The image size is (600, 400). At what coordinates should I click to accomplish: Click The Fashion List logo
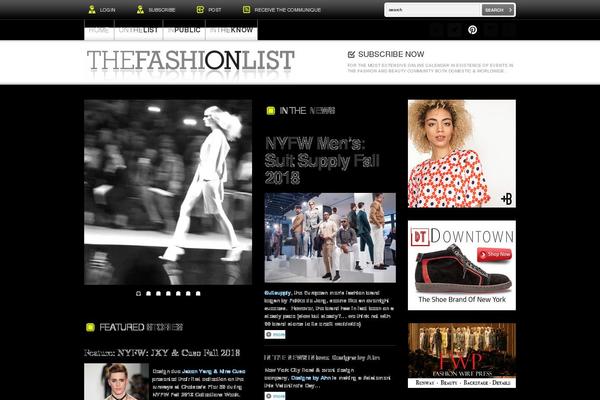(191, 61)
